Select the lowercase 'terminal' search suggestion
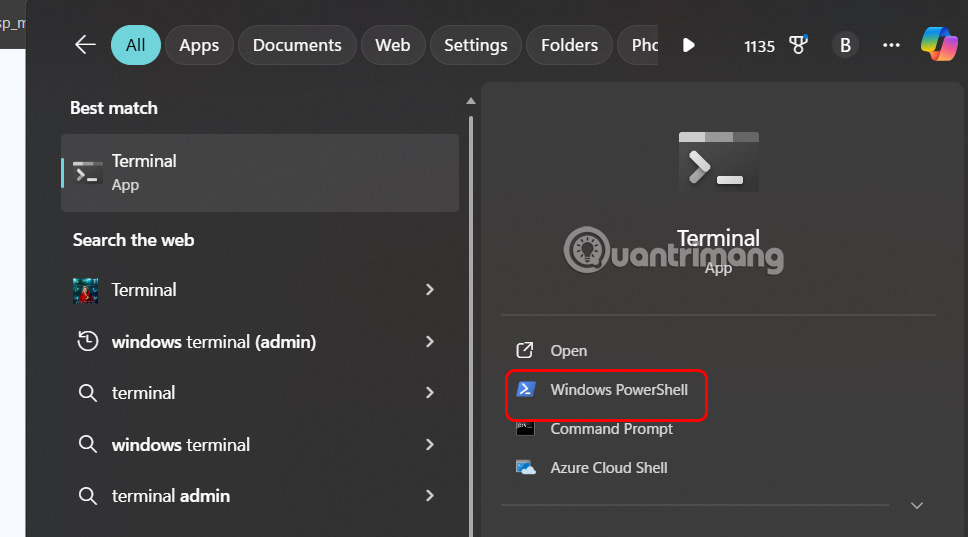The height and width of the screenshot is (537, 968). coord(143,393)
